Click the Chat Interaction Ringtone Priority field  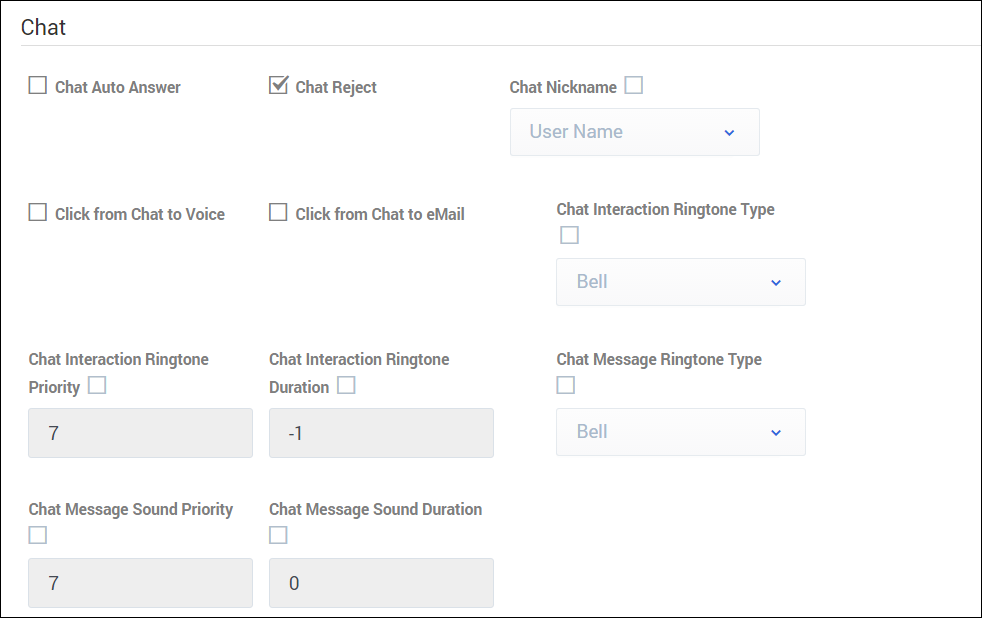140,433
